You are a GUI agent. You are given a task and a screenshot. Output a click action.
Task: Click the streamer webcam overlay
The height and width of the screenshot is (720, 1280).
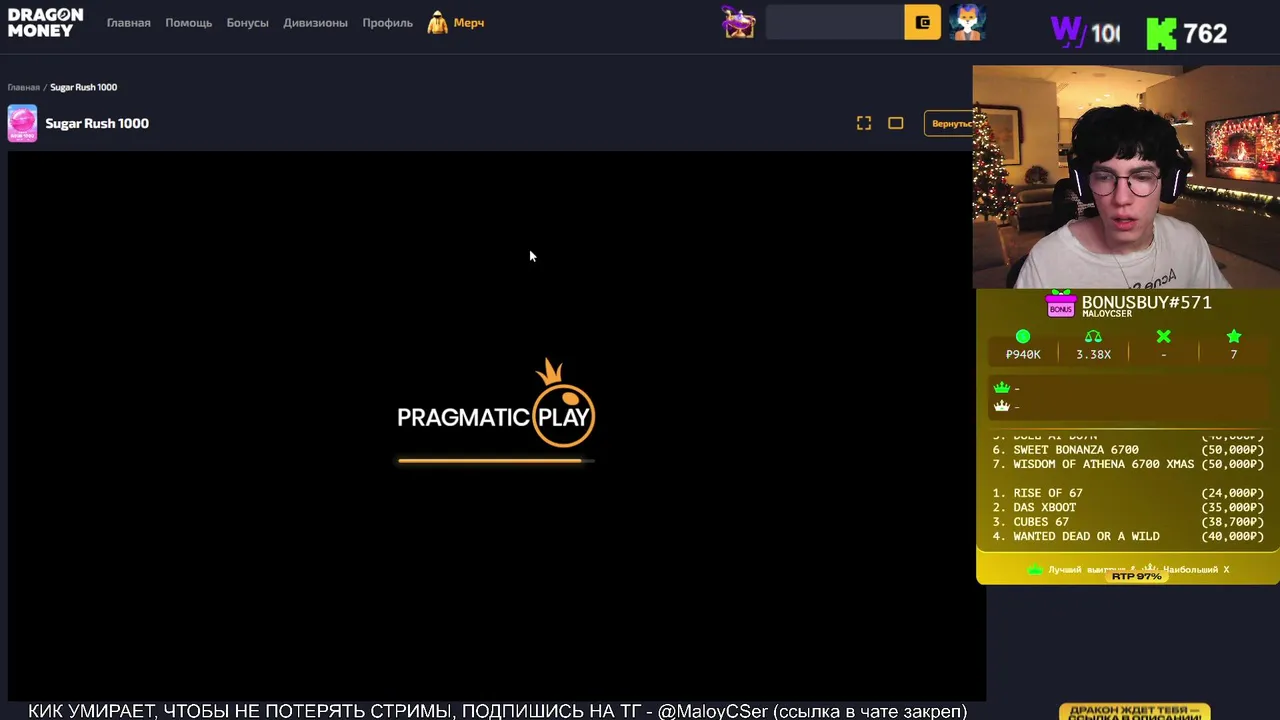[1126, 178]
